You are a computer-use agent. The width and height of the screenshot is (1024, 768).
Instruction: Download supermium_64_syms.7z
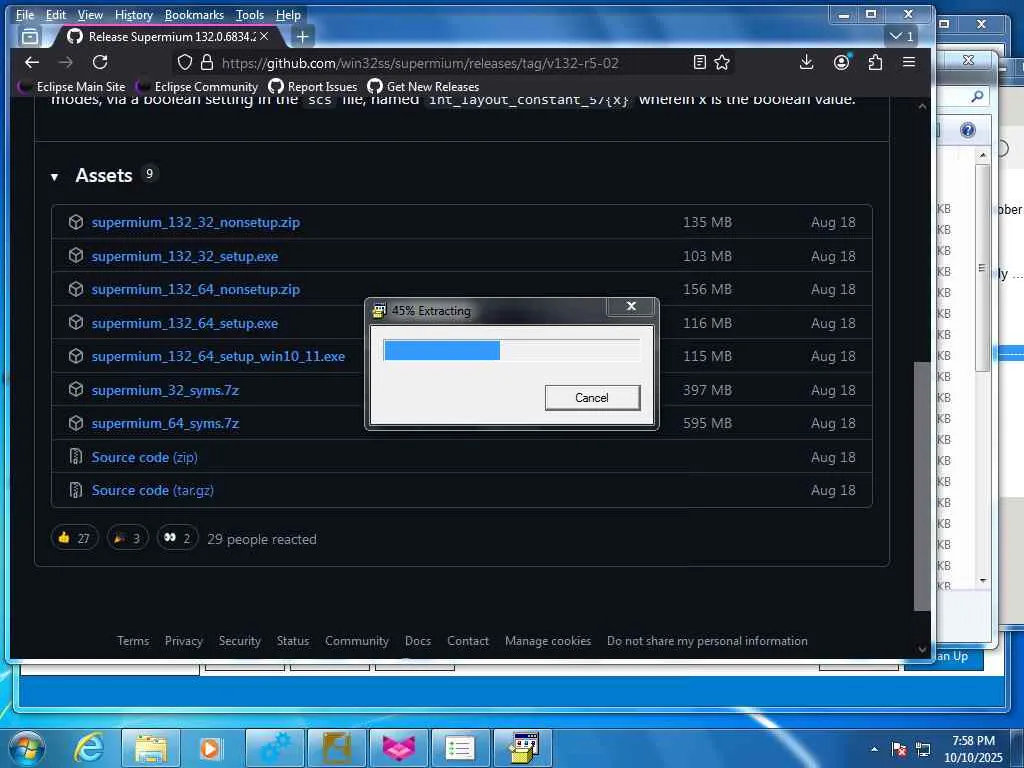tap(165, 423)
